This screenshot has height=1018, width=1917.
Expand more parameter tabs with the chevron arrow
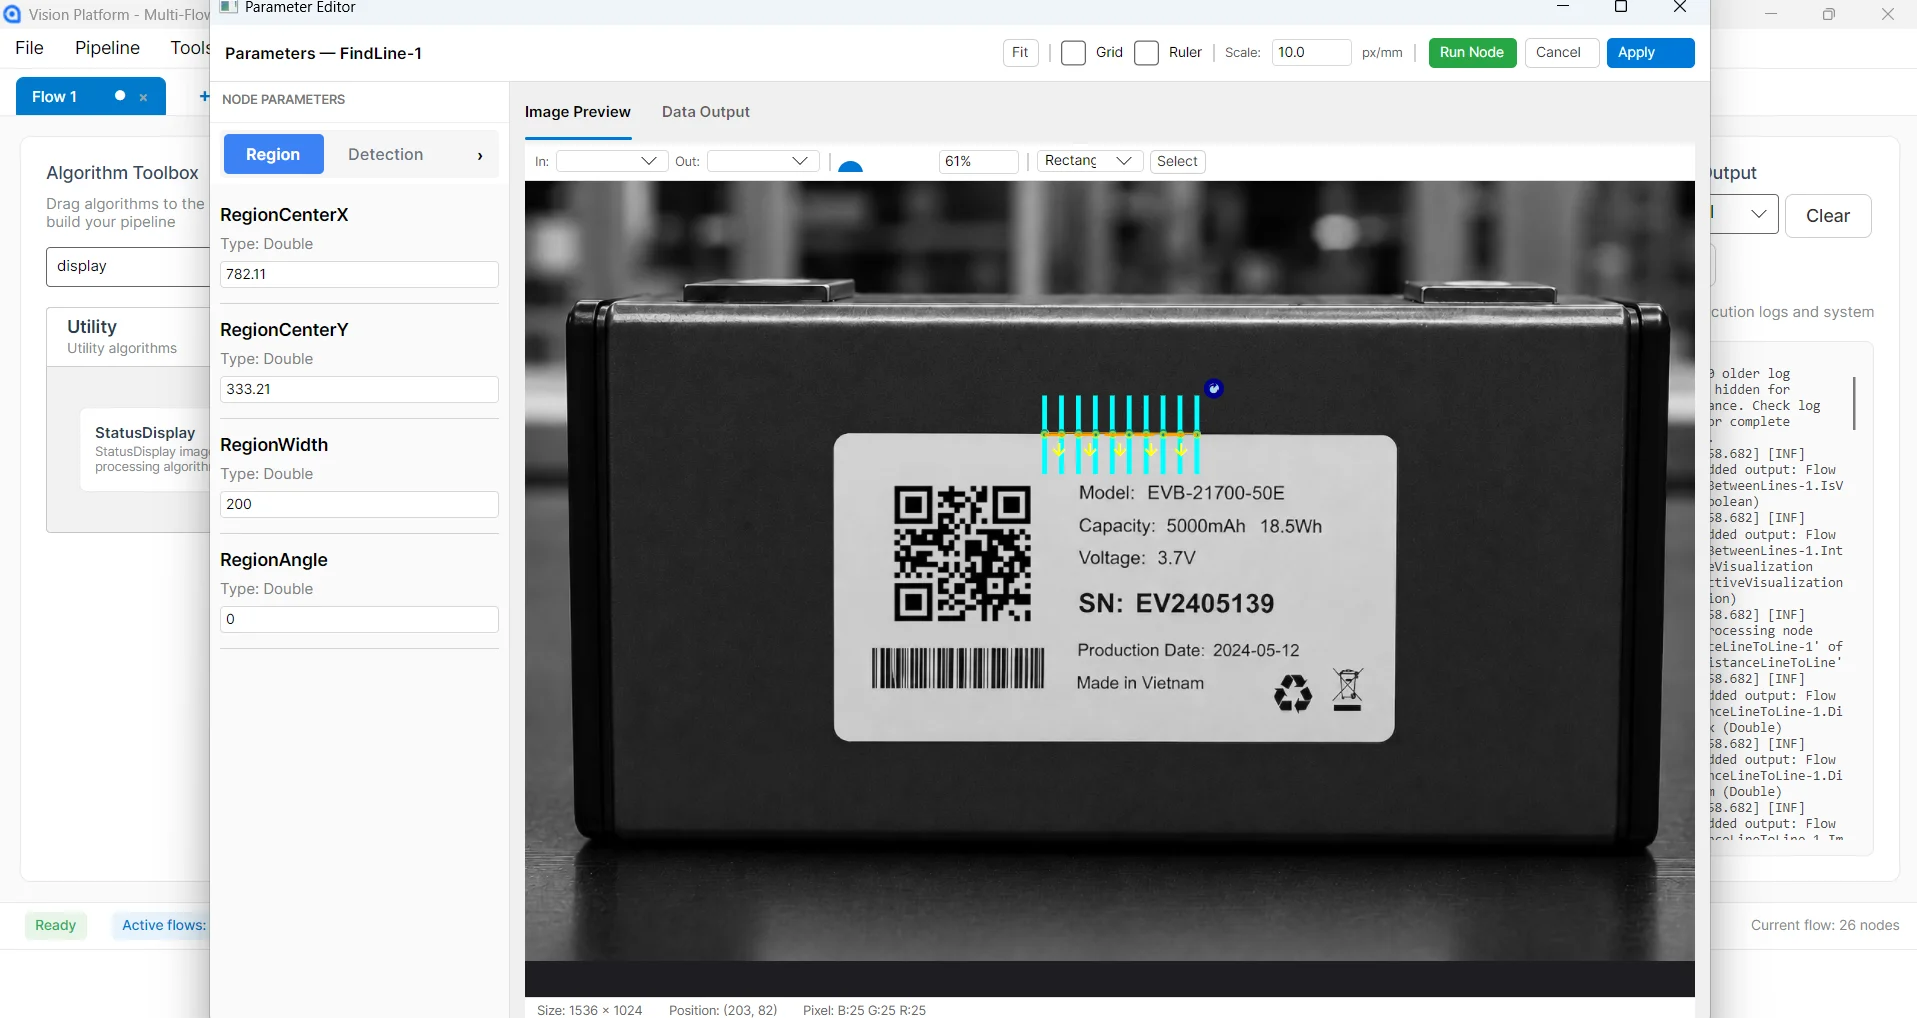(x=480, y=155)
